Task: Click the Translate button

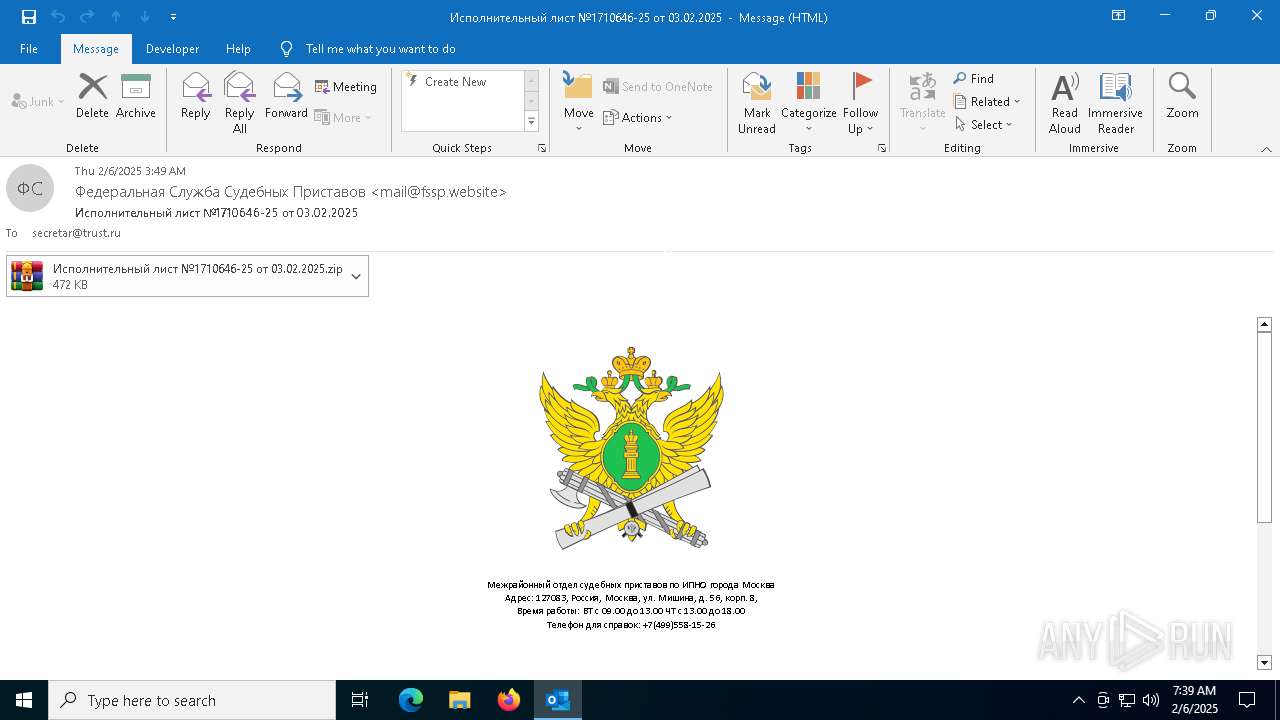Action: pos(923,103)
